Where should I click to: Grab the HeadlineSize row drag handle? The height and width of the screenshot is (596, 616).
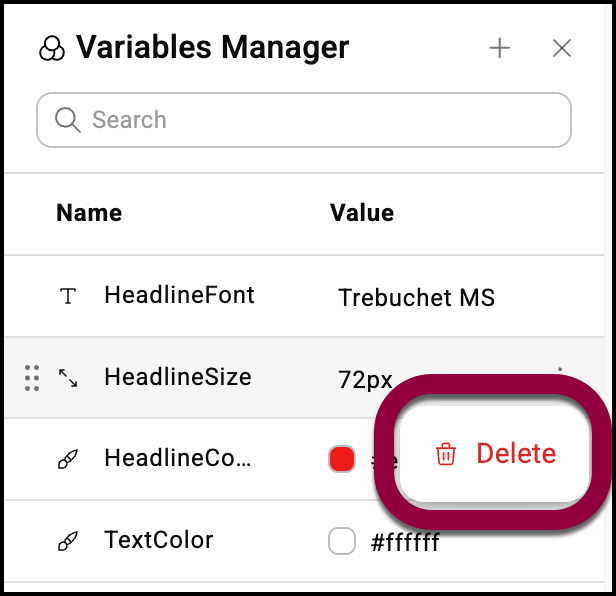point(32,377)
